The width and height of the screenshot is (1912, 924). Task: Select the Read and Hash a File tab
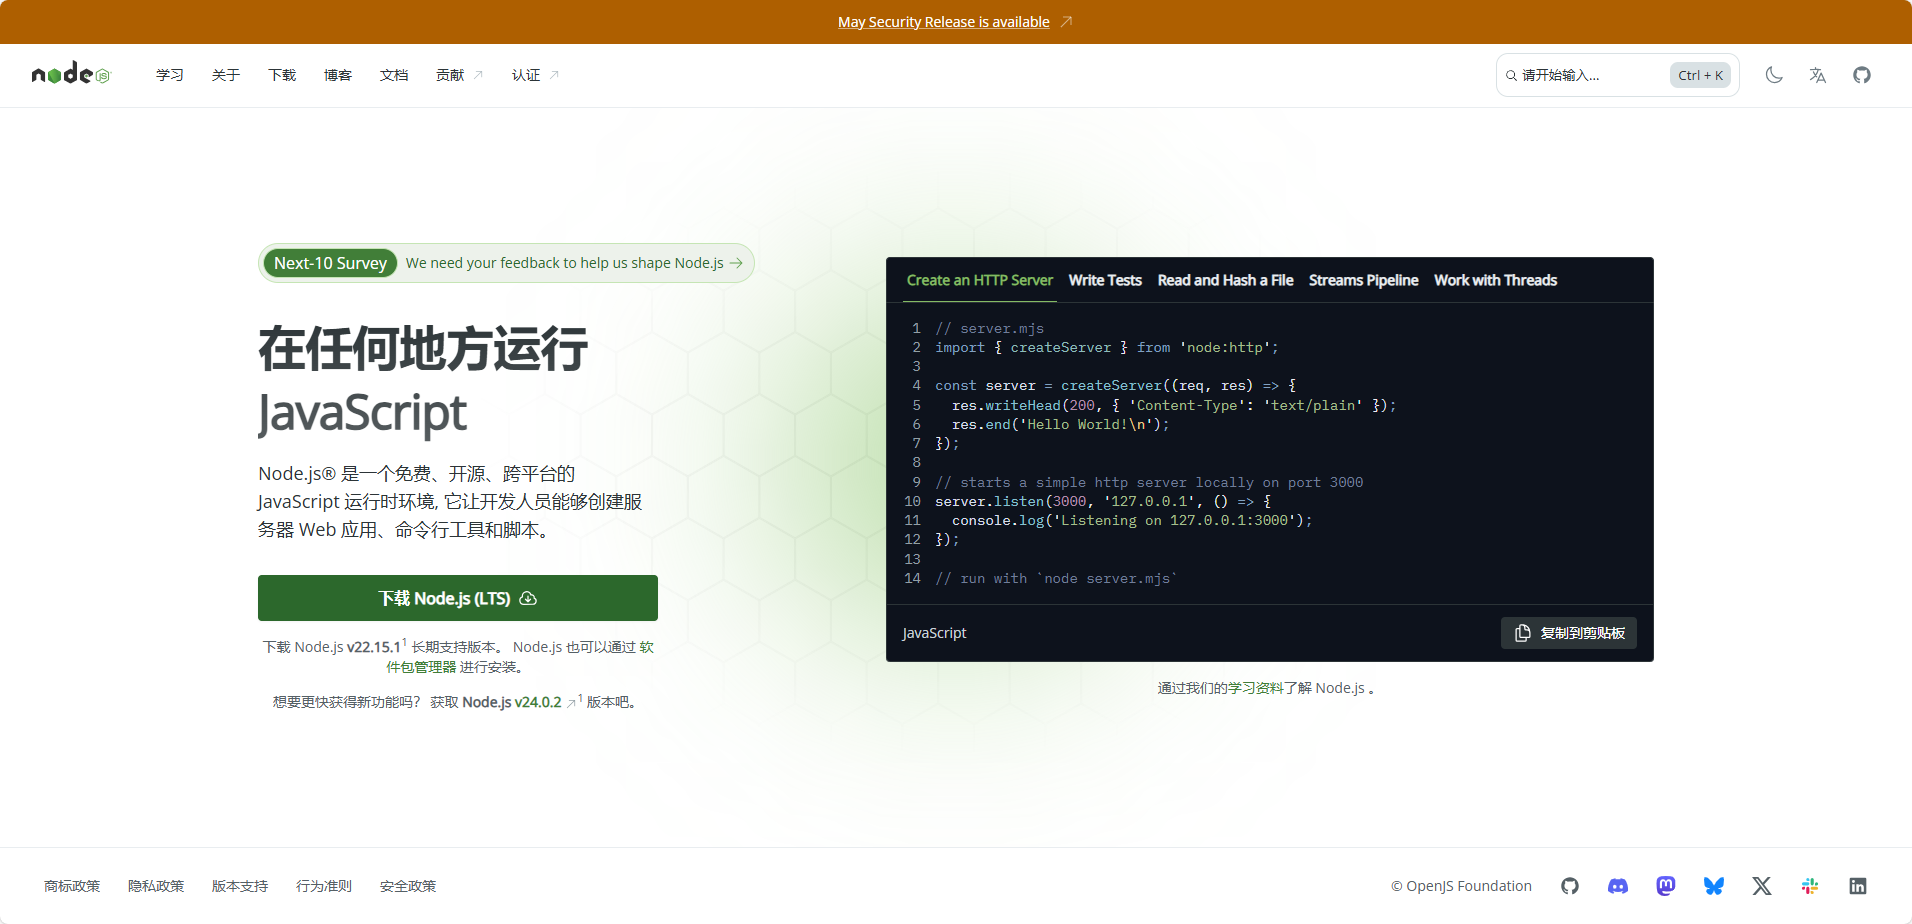(x=1226, y=280)
